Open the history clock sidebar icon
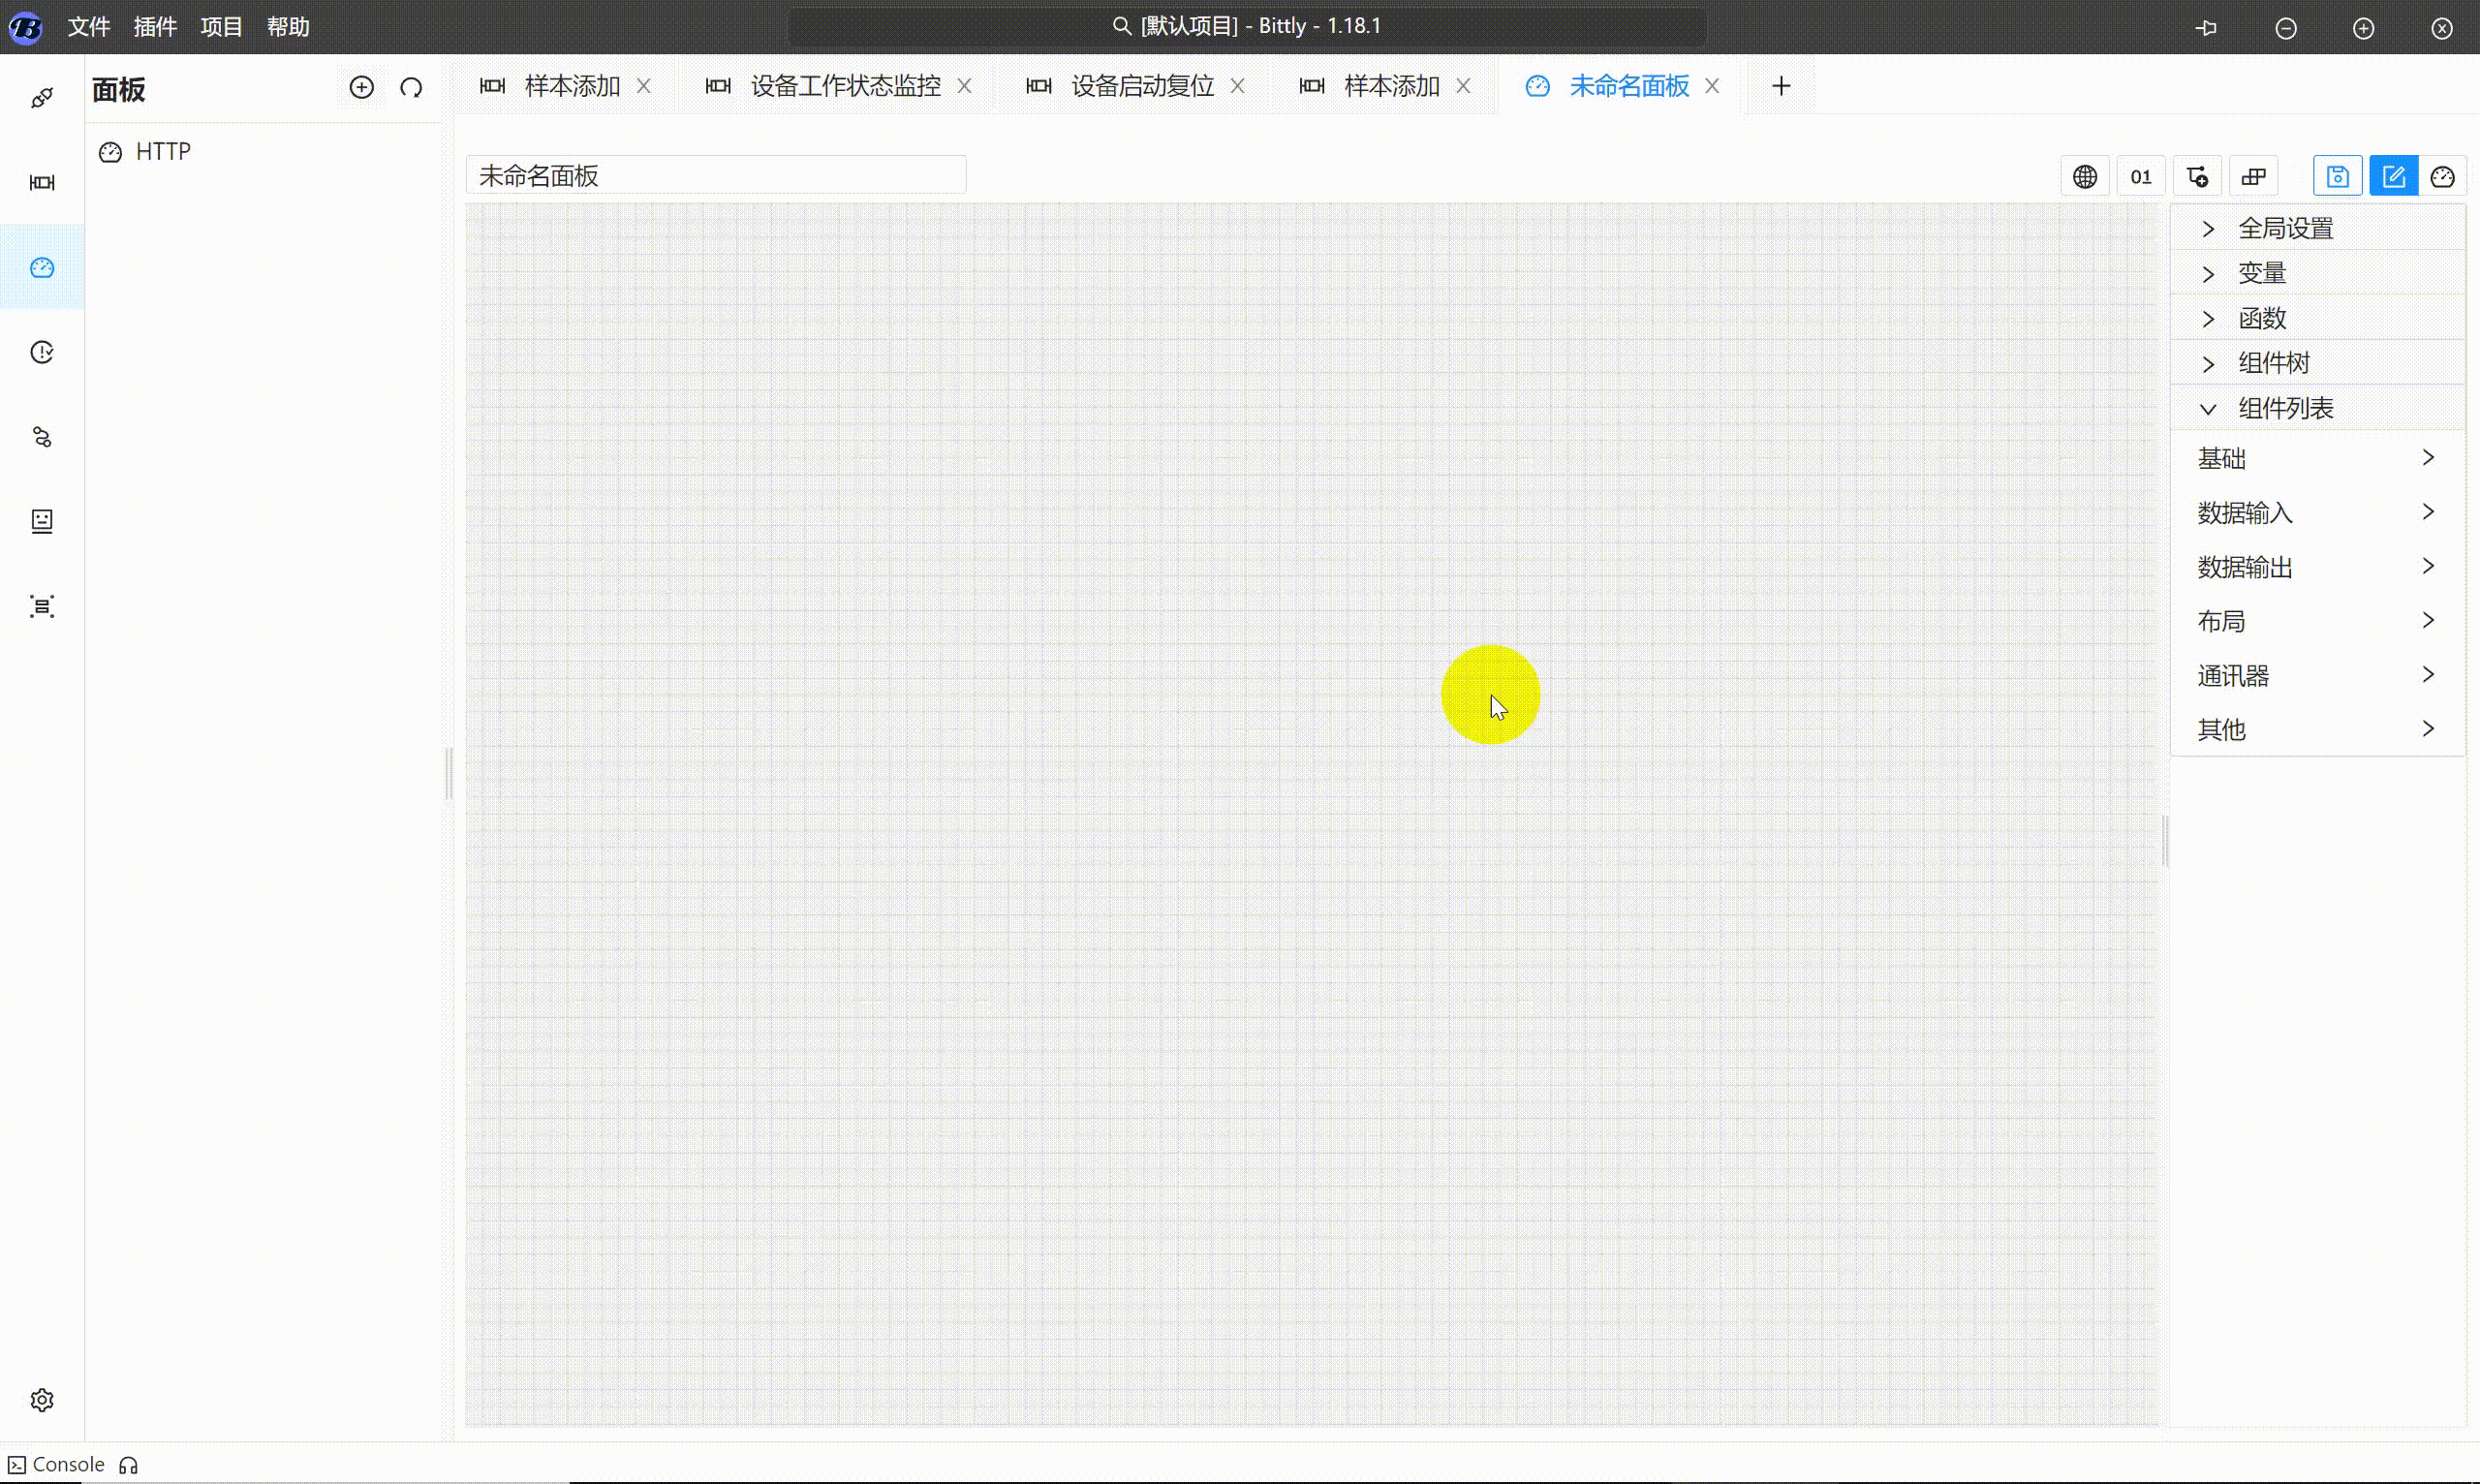Image resolution: width=2480 pixels, height=1484 pixels. 42,352
